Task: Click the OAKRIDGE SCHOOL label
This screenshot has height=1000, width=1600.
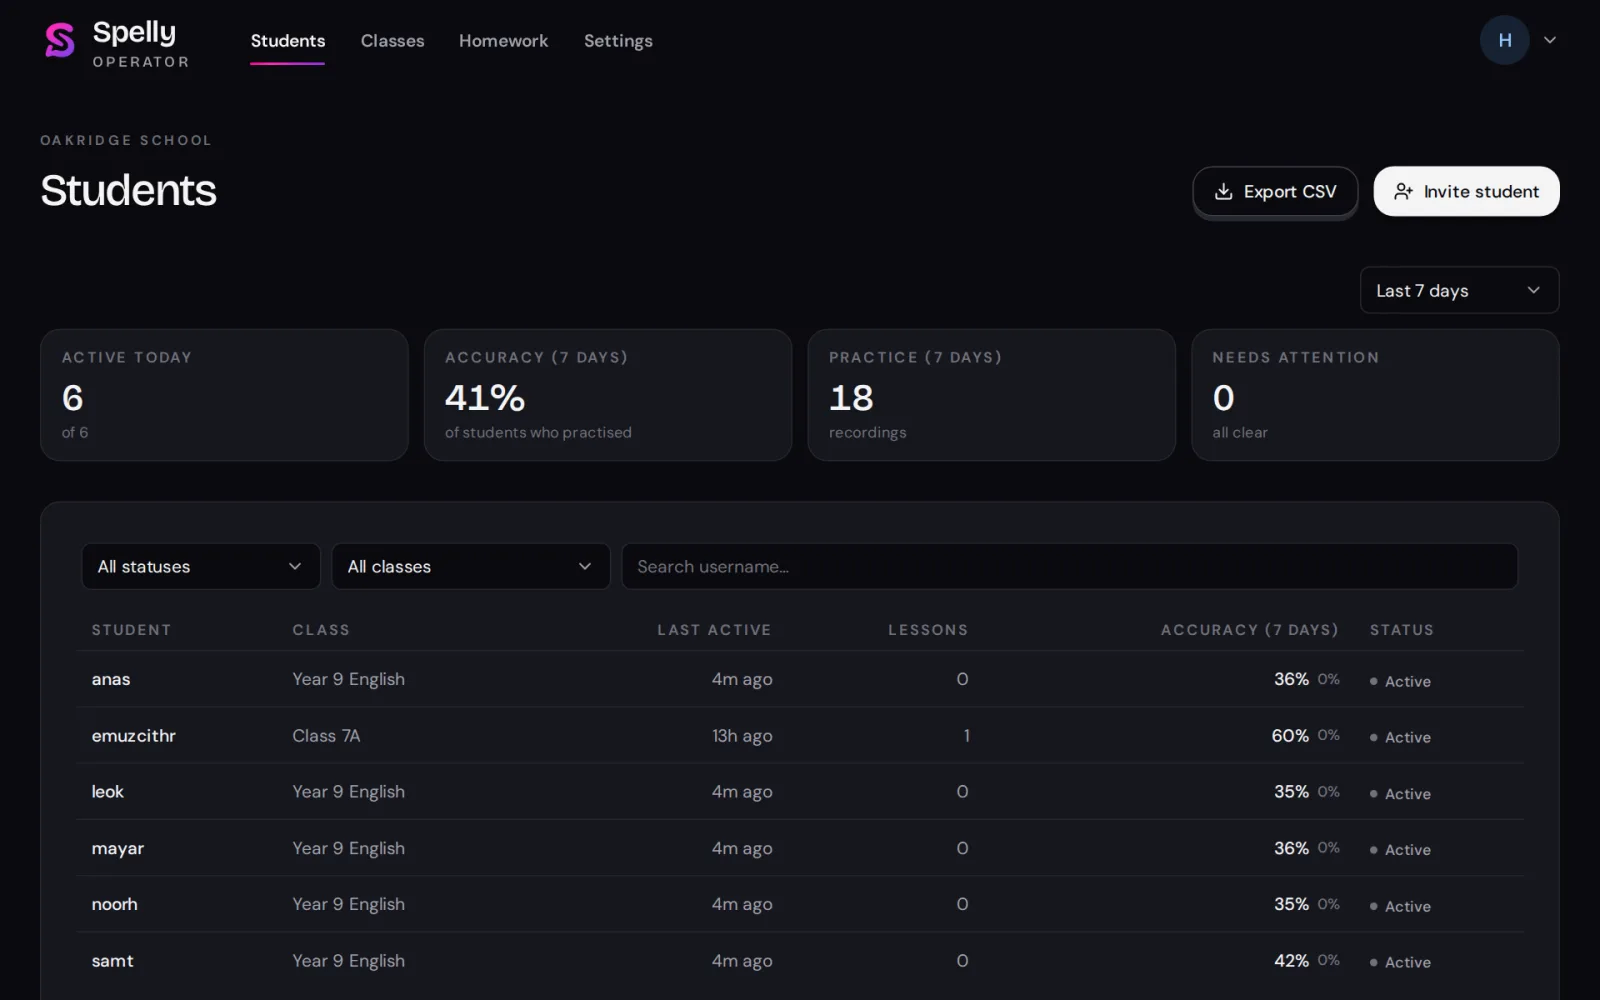Action: (x=126, y=140)
